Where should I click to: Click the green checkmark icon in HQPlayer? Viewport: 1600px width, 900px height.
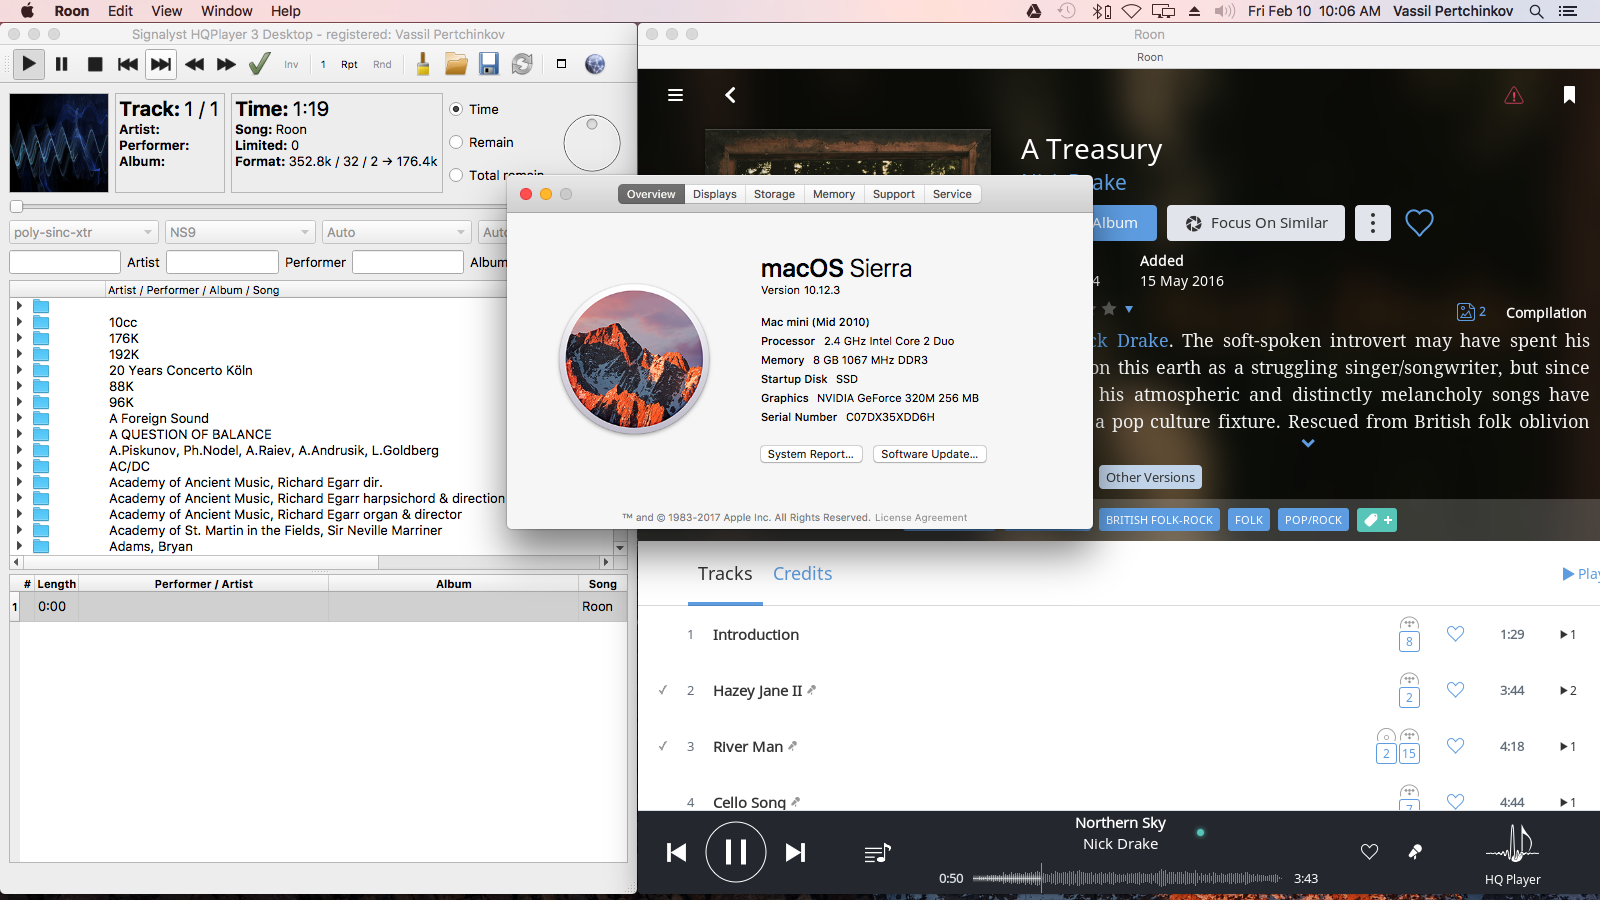click(260, 64)
